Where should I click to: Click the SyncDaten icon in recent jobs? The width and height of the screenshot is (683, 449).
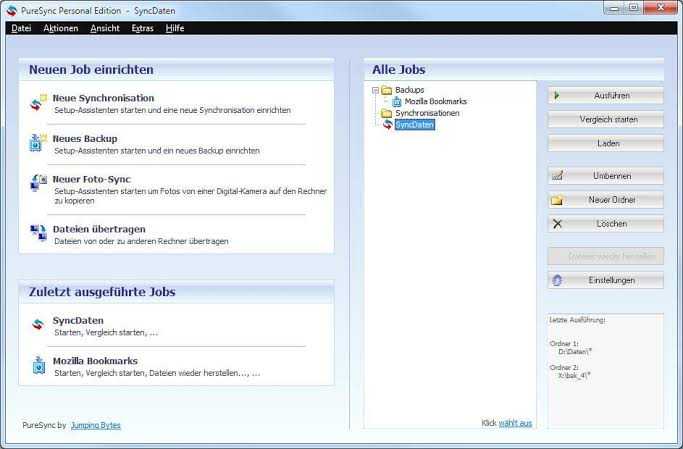[x=38, y=325]
